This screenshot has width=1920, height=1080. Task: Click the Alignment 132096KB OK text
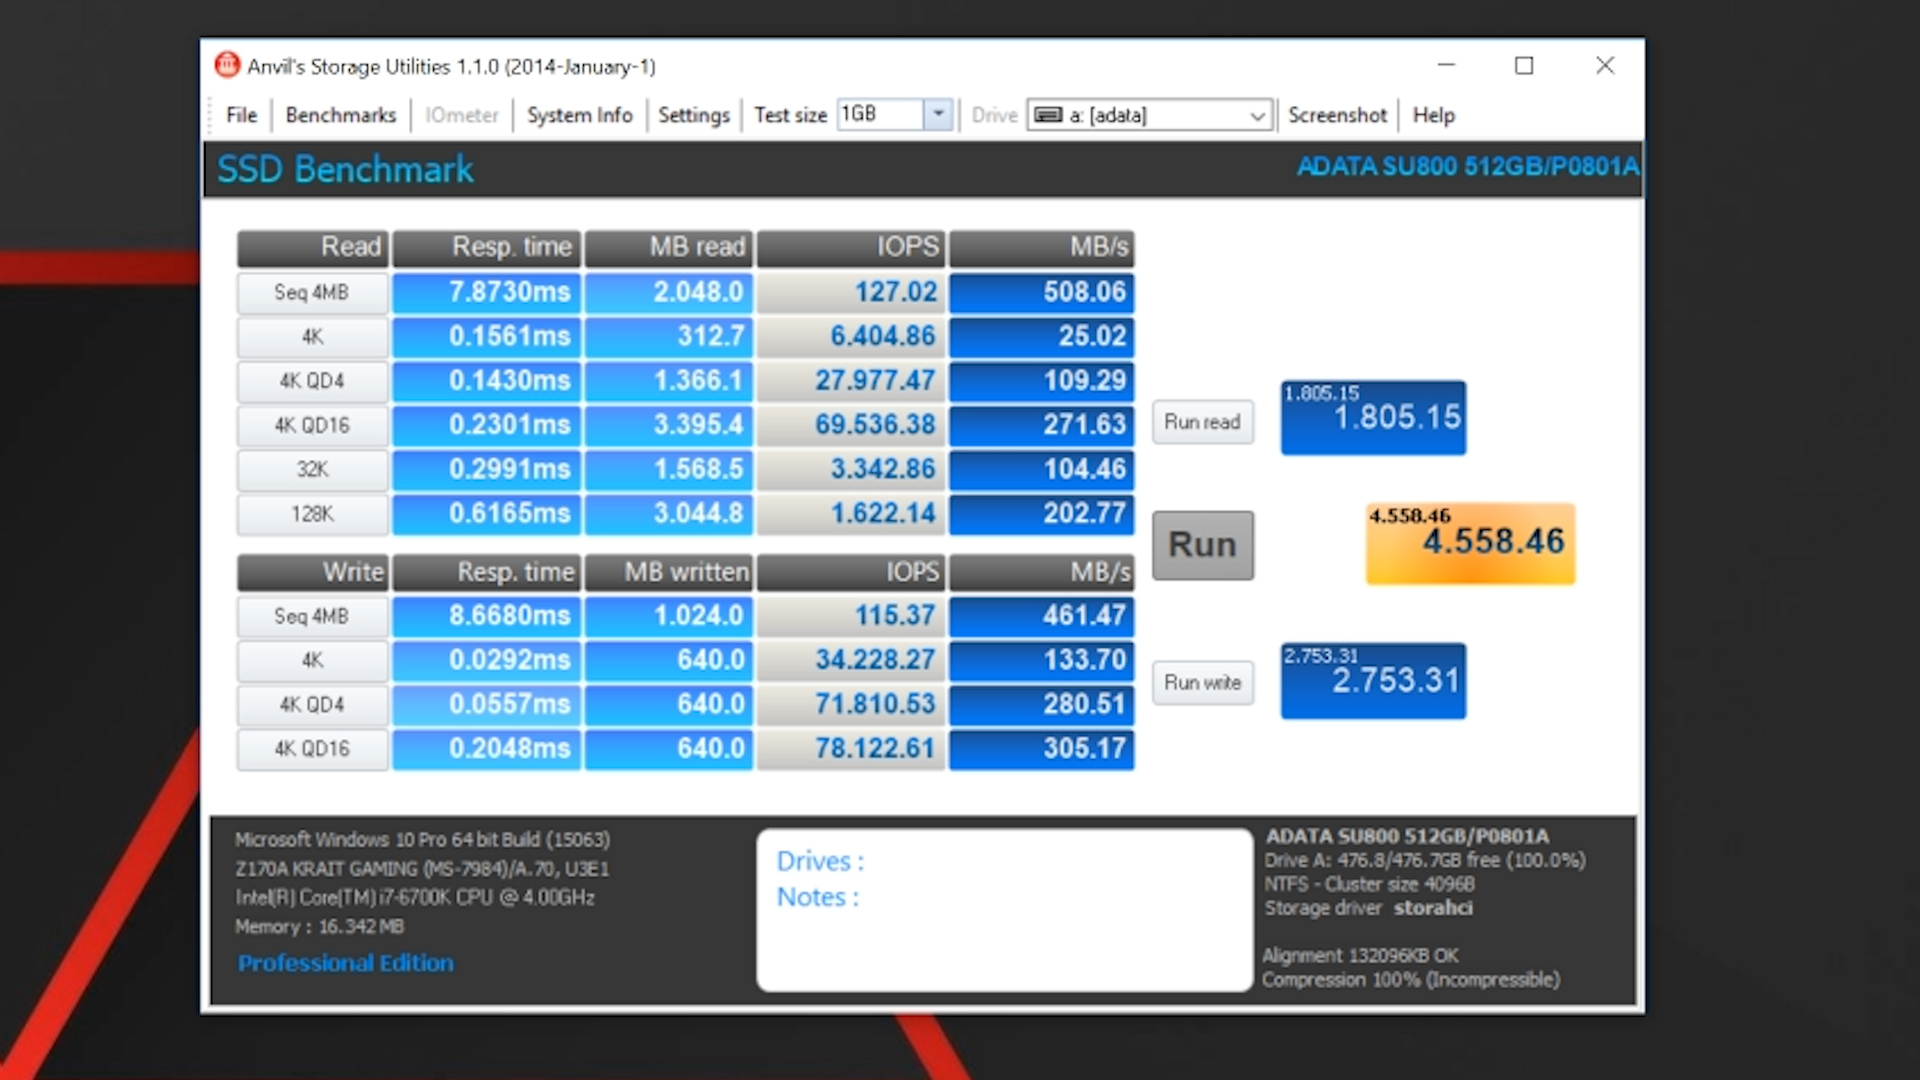(1360, 956)
